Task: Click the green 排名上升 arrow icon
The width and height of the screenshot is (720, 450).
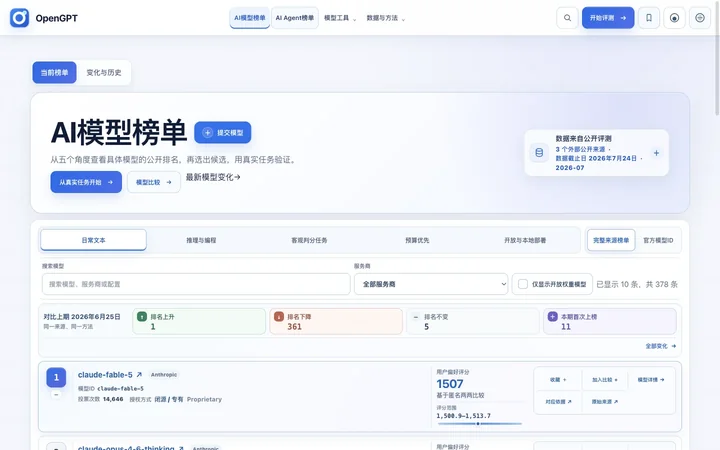Action: pyautogui.click(x=142, y=316)
